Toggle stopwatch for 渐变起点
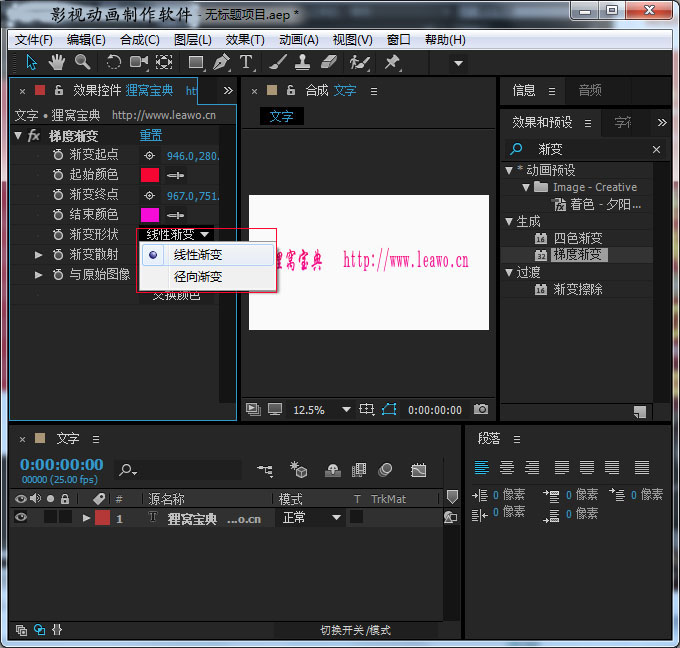Screen dimensions: 680x648 (58, 154)
